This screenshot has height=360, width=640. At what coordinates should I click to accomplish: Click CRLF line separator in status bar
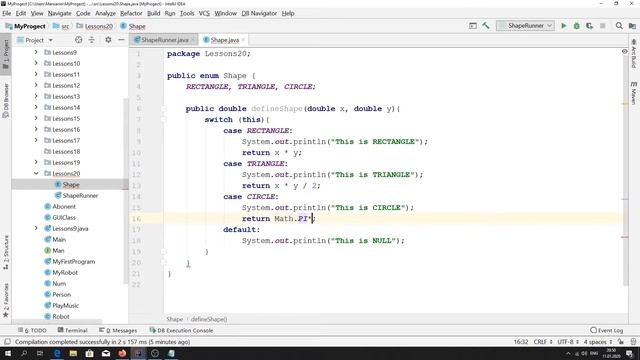(x=542, y=342)
